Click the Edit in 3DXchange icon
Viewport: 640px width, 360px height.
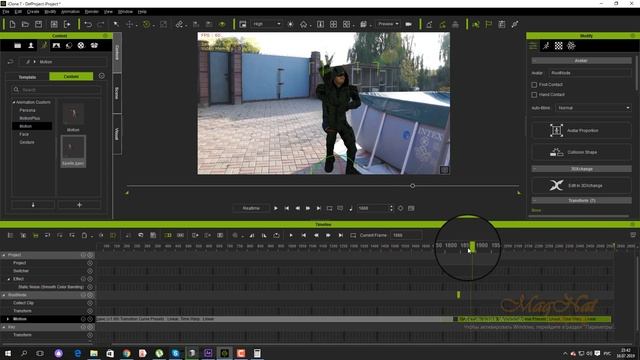point(556,185)
